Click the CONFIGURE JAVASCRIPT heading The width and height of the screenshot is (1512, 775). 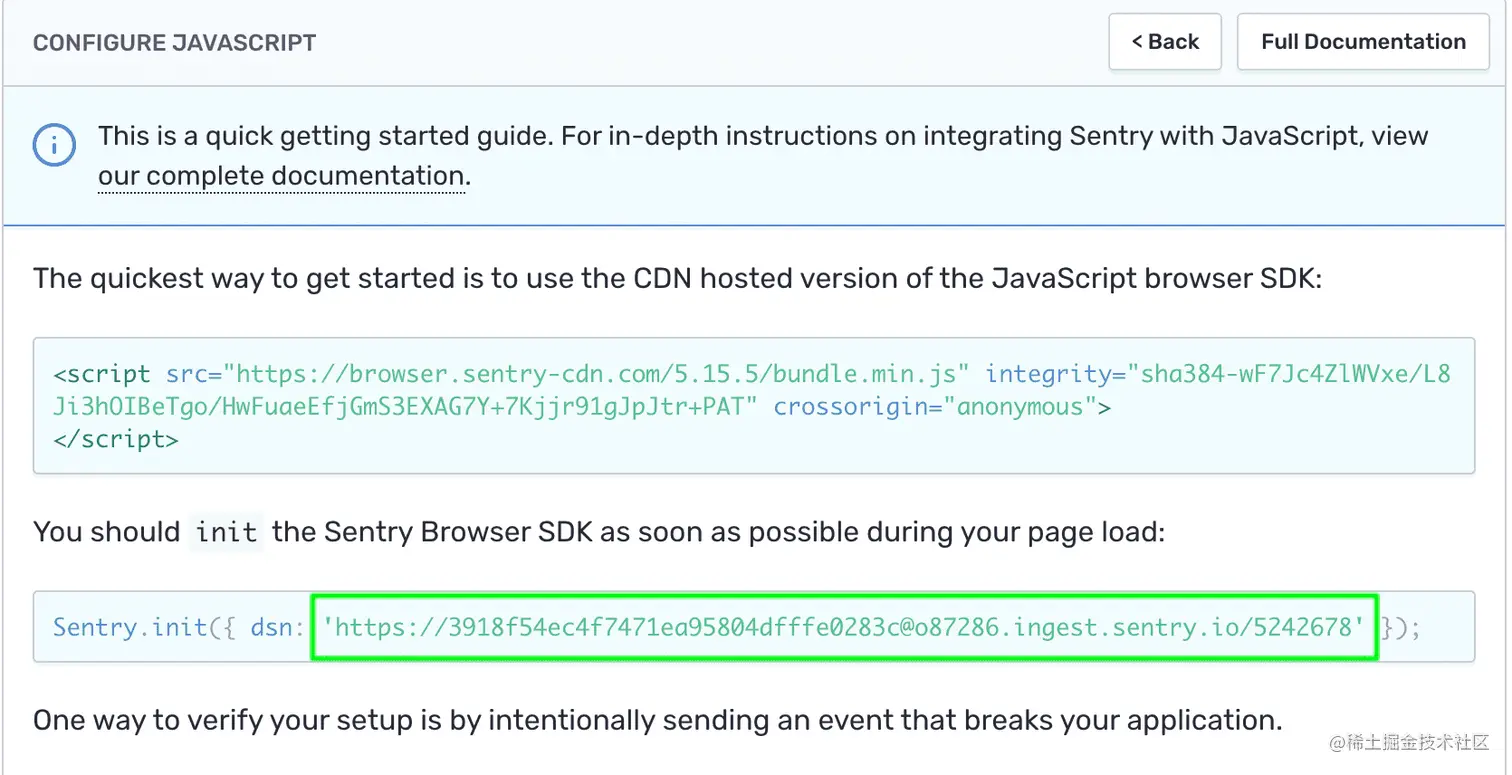tap(174, 43)
